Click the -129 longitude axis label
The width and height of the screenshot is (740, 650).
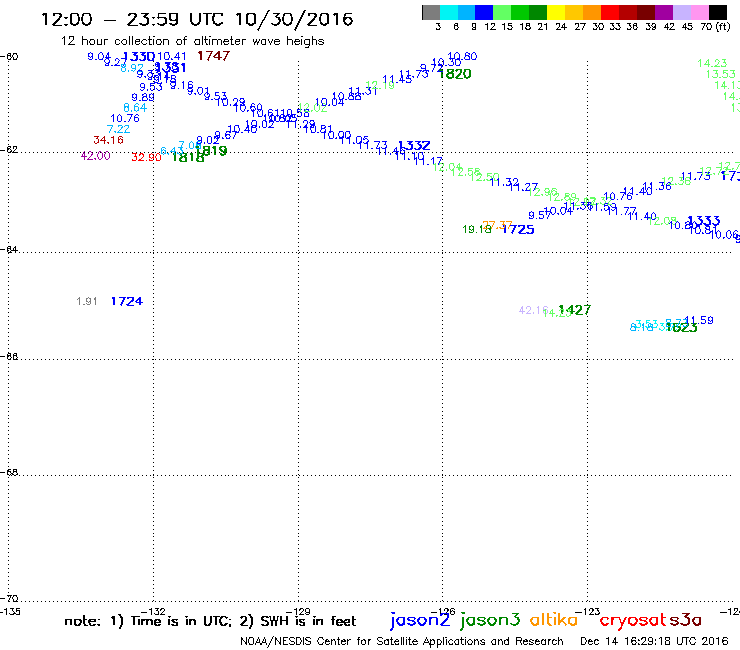pos(298,612)
